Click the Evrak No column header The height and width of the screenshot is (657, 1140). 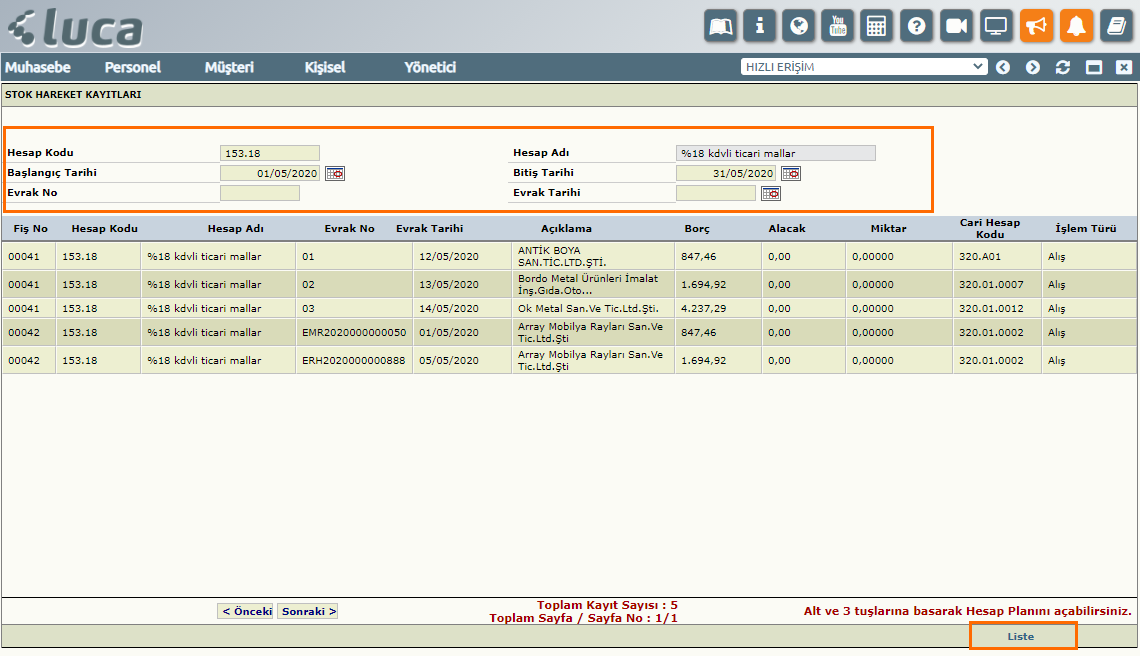[349, 229]
